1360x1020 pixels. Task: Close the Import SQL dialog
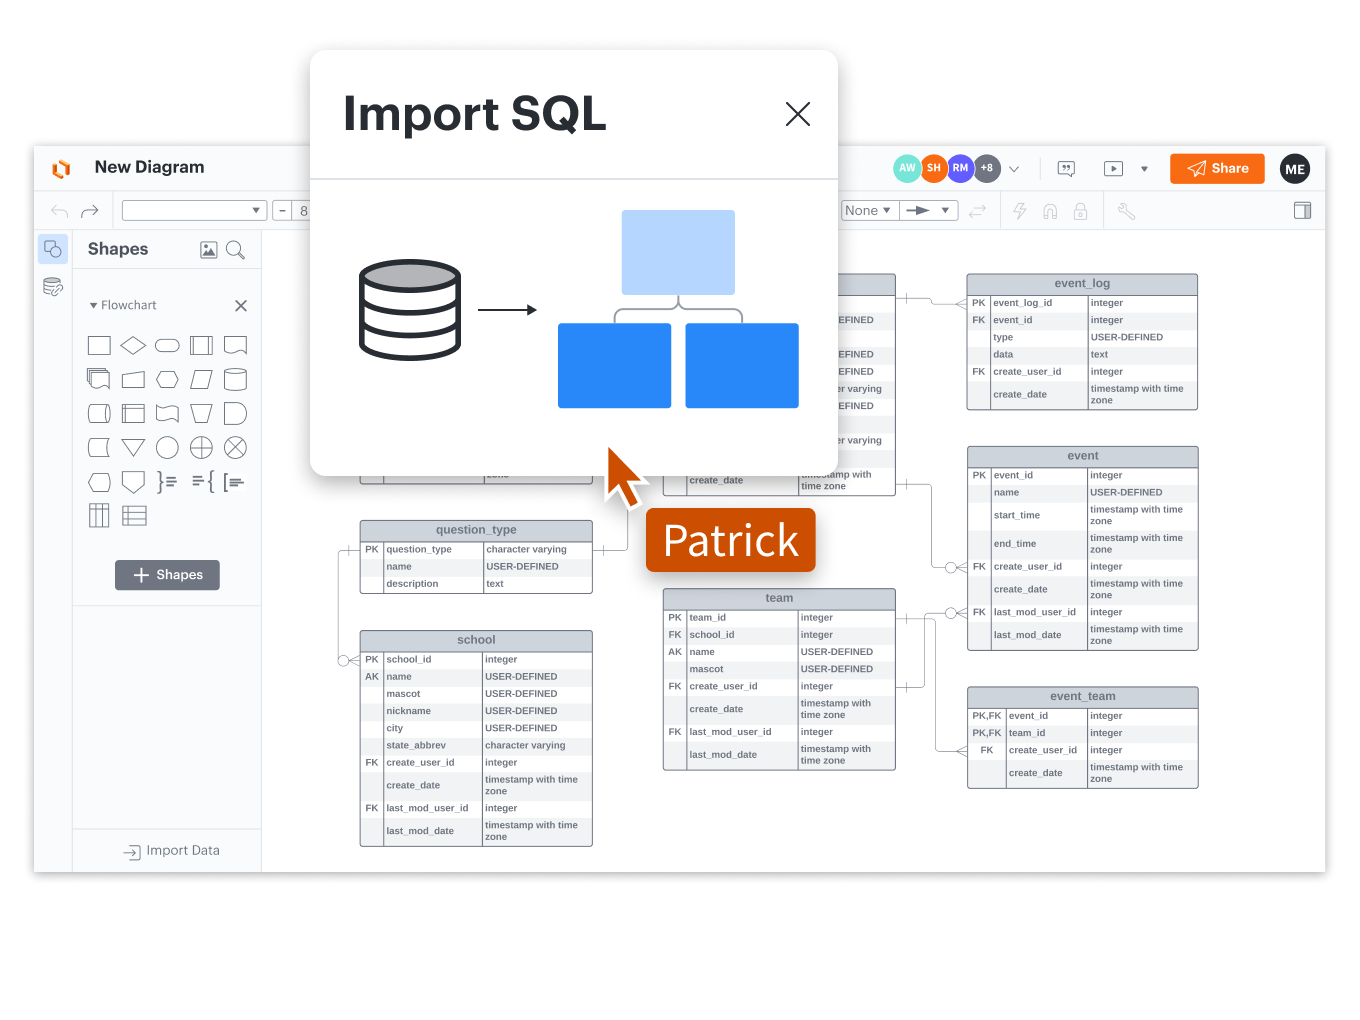coord(797,114)
